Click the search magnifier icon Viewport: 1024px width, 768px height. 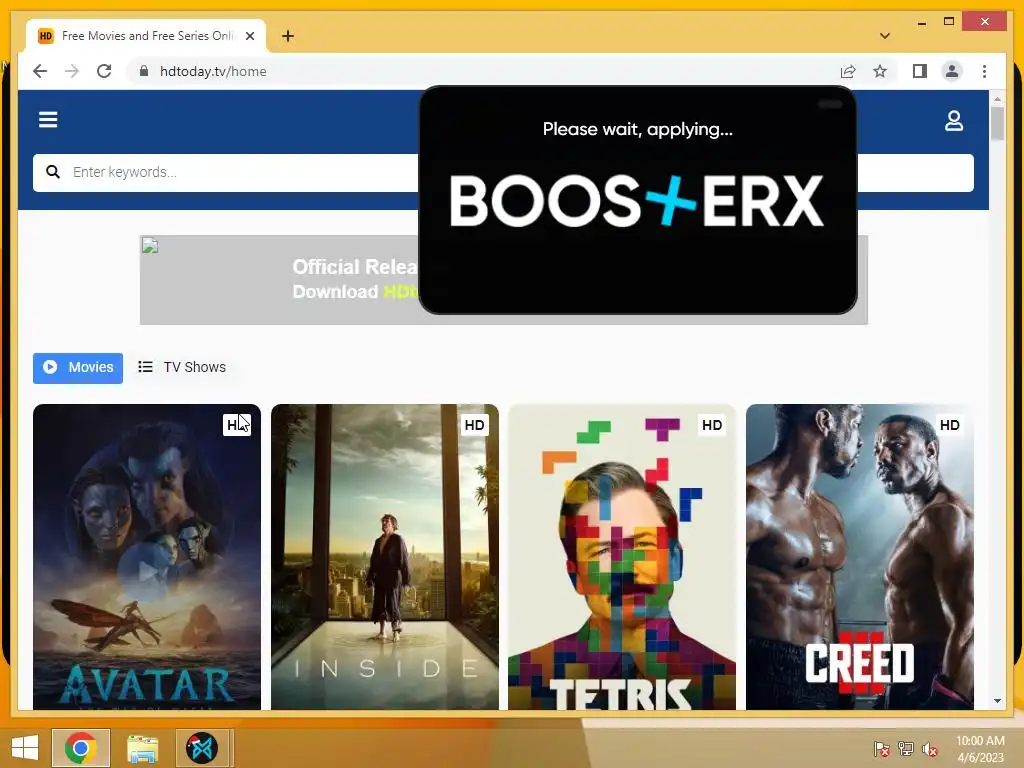pyautogui.click(x=53, y=172)
